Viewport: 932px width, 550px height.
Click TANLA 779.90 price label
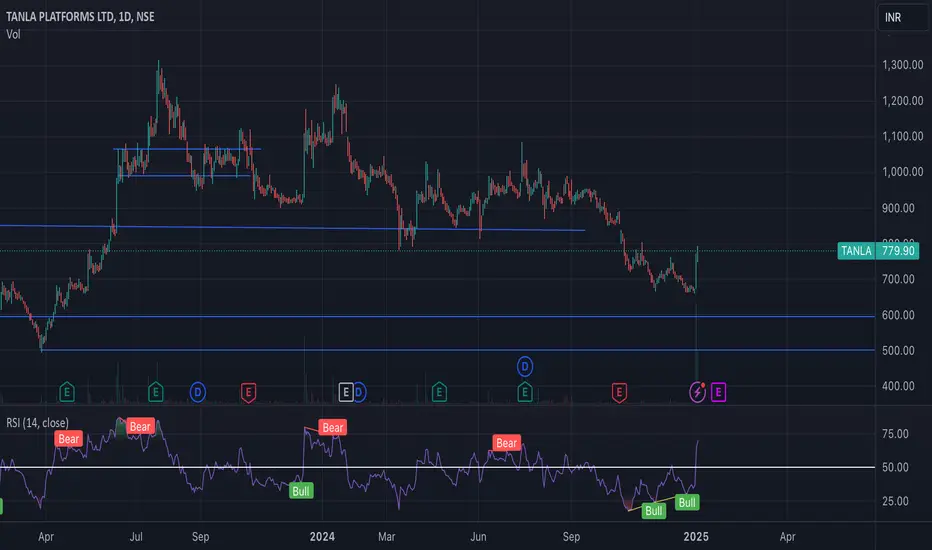pos(879,251)
